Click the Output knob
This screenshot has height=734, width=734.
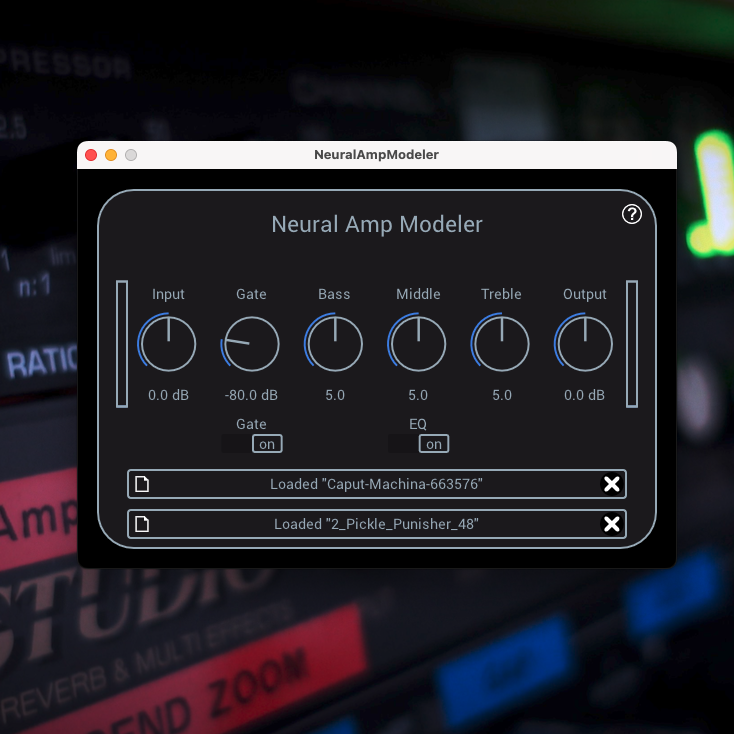pos(585,344)
